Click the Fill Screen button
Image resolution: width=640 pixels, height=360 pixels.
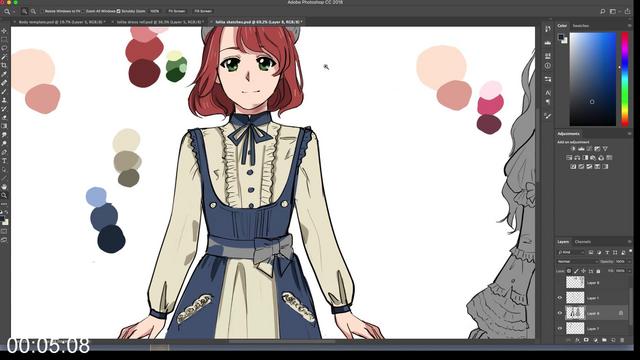coord(203,11)
